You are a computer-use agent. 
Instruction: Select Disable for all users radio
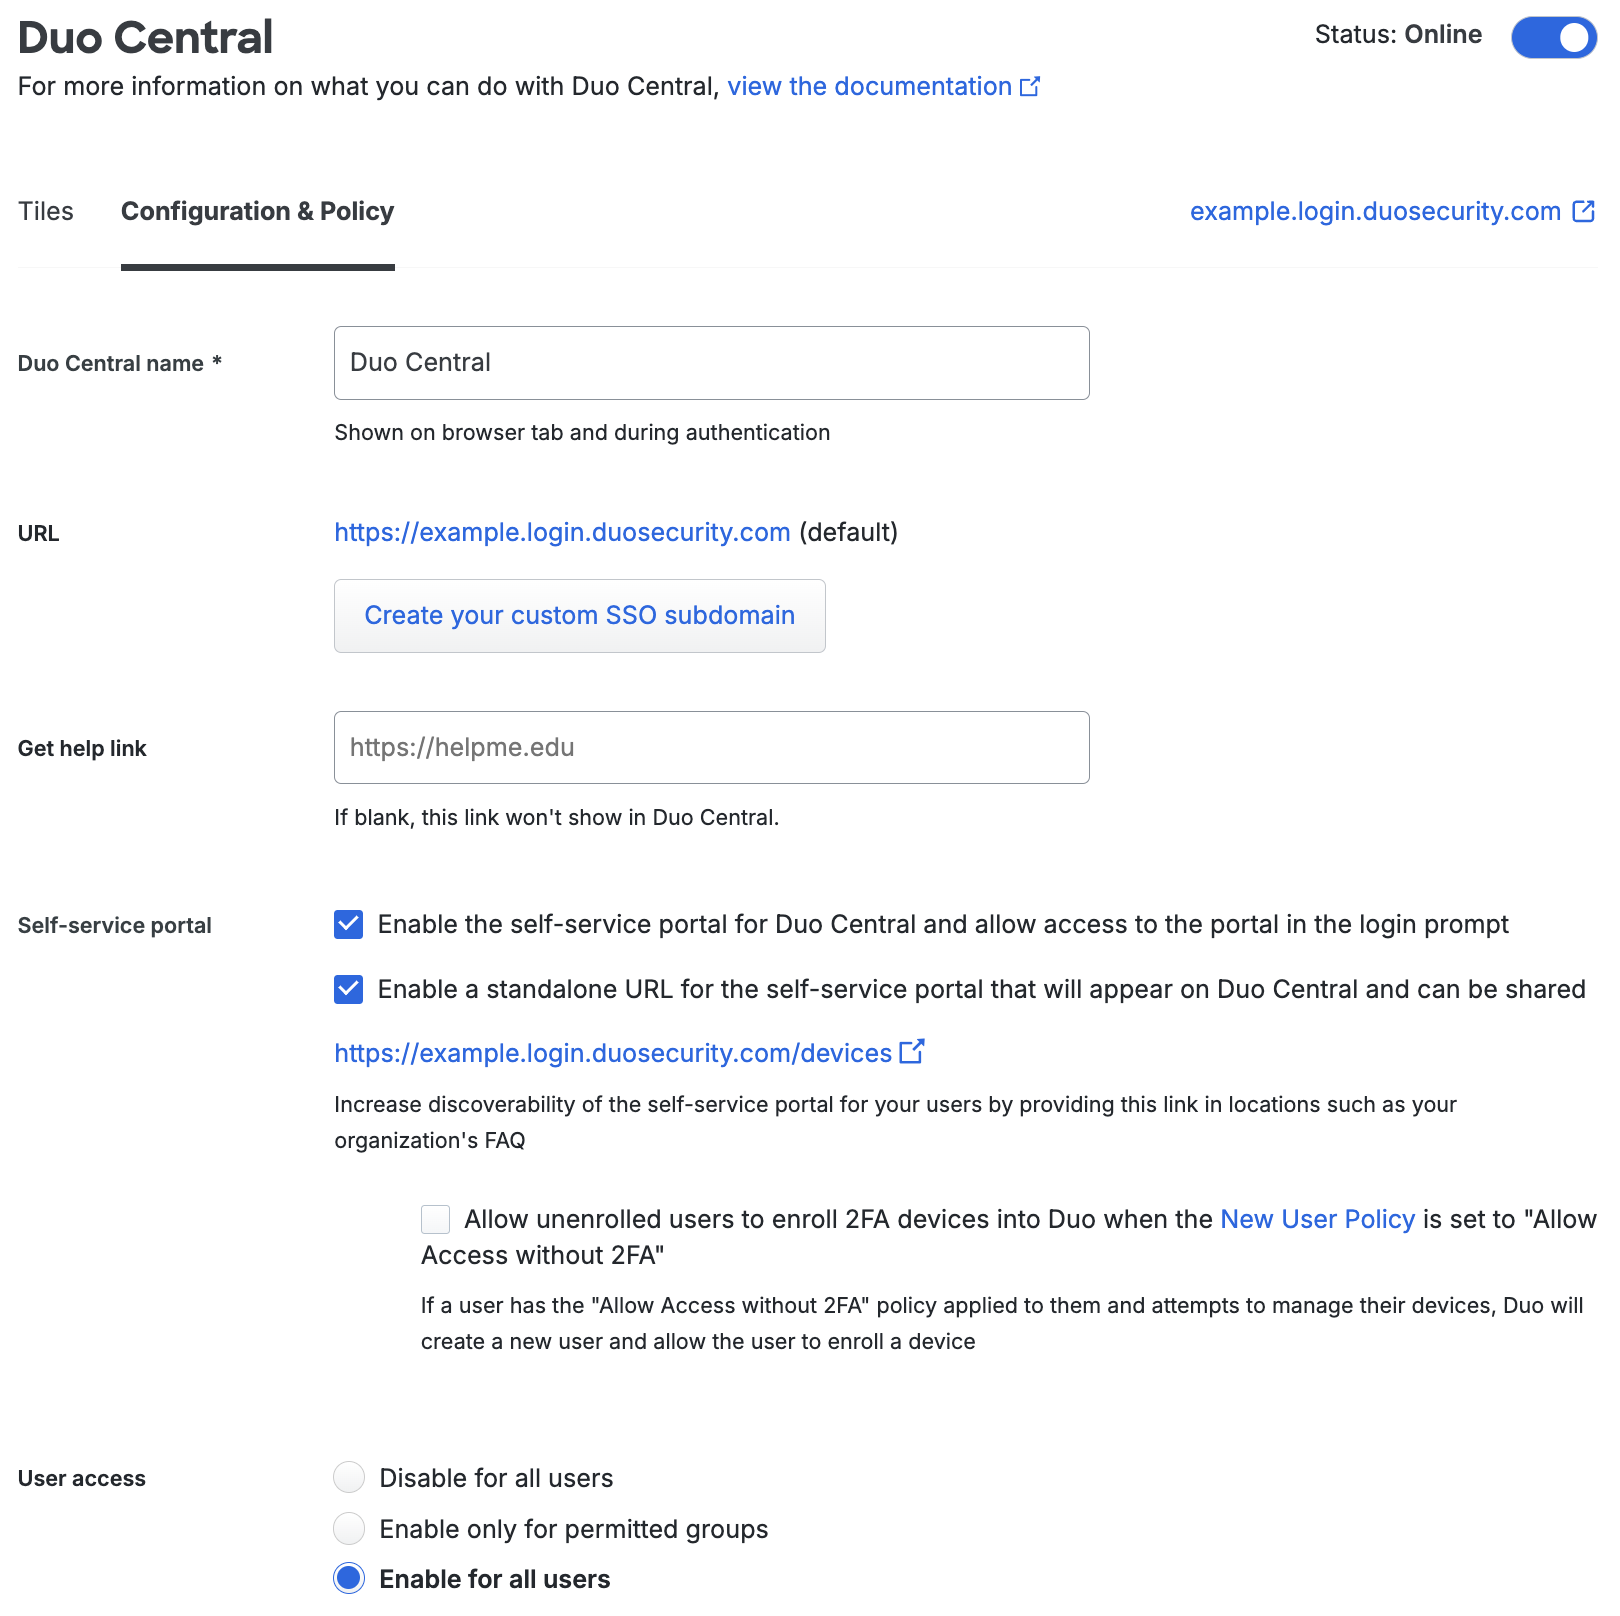tap(349, 1477)
